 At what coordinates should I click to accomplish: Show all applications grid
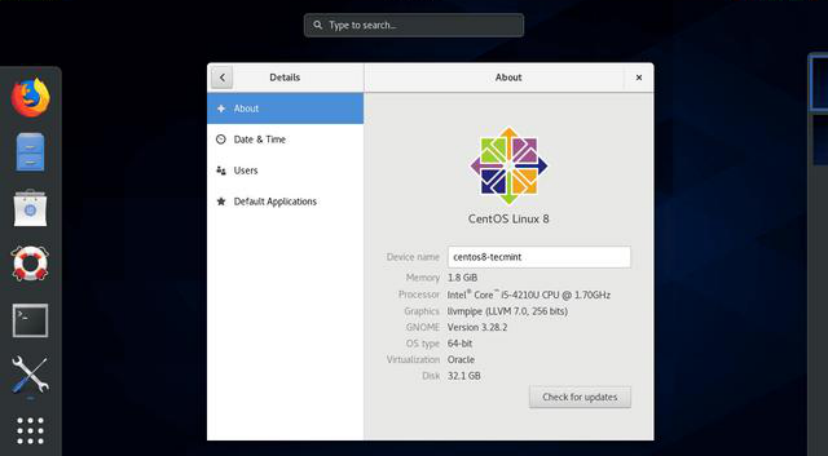(x=30, y=431)
